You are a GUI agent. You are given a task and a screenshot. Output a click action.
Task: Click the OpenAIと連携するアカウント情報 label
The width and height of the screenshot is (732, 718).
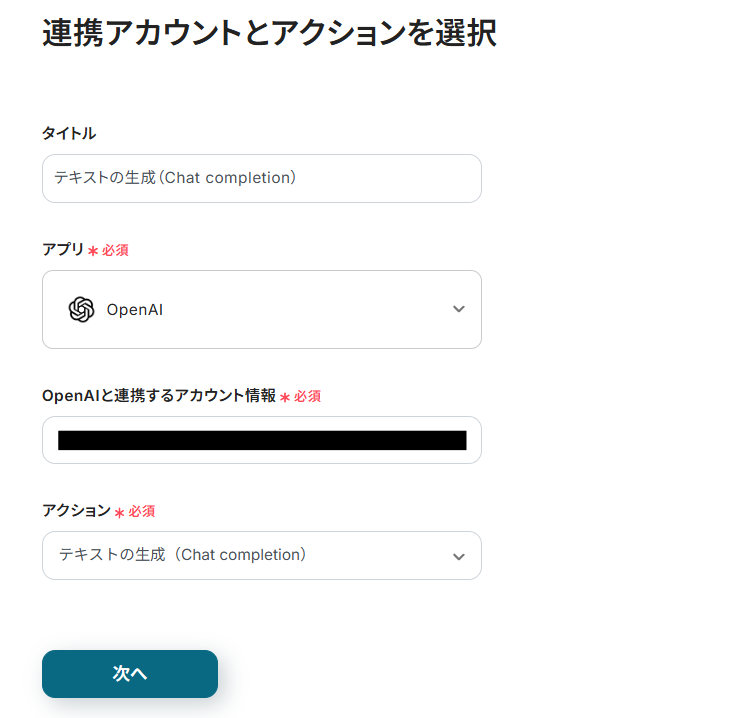pos(158,395)
